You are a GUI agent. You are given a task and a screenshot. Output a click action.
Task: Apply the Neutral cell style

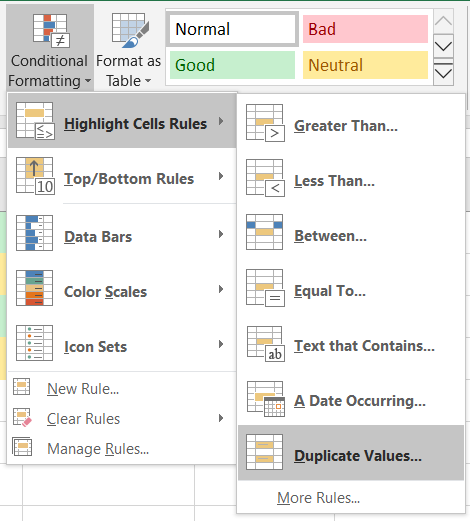coord(365,65)
